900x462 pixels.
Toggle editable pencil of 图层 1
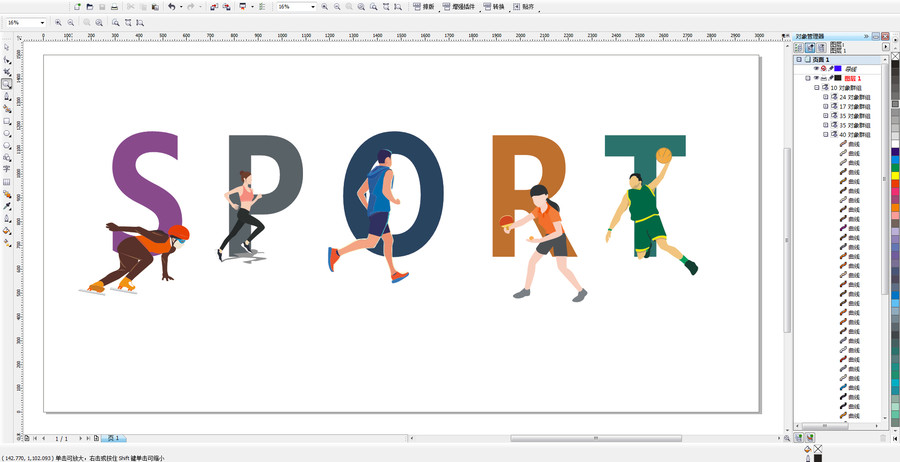pos(831,78)
